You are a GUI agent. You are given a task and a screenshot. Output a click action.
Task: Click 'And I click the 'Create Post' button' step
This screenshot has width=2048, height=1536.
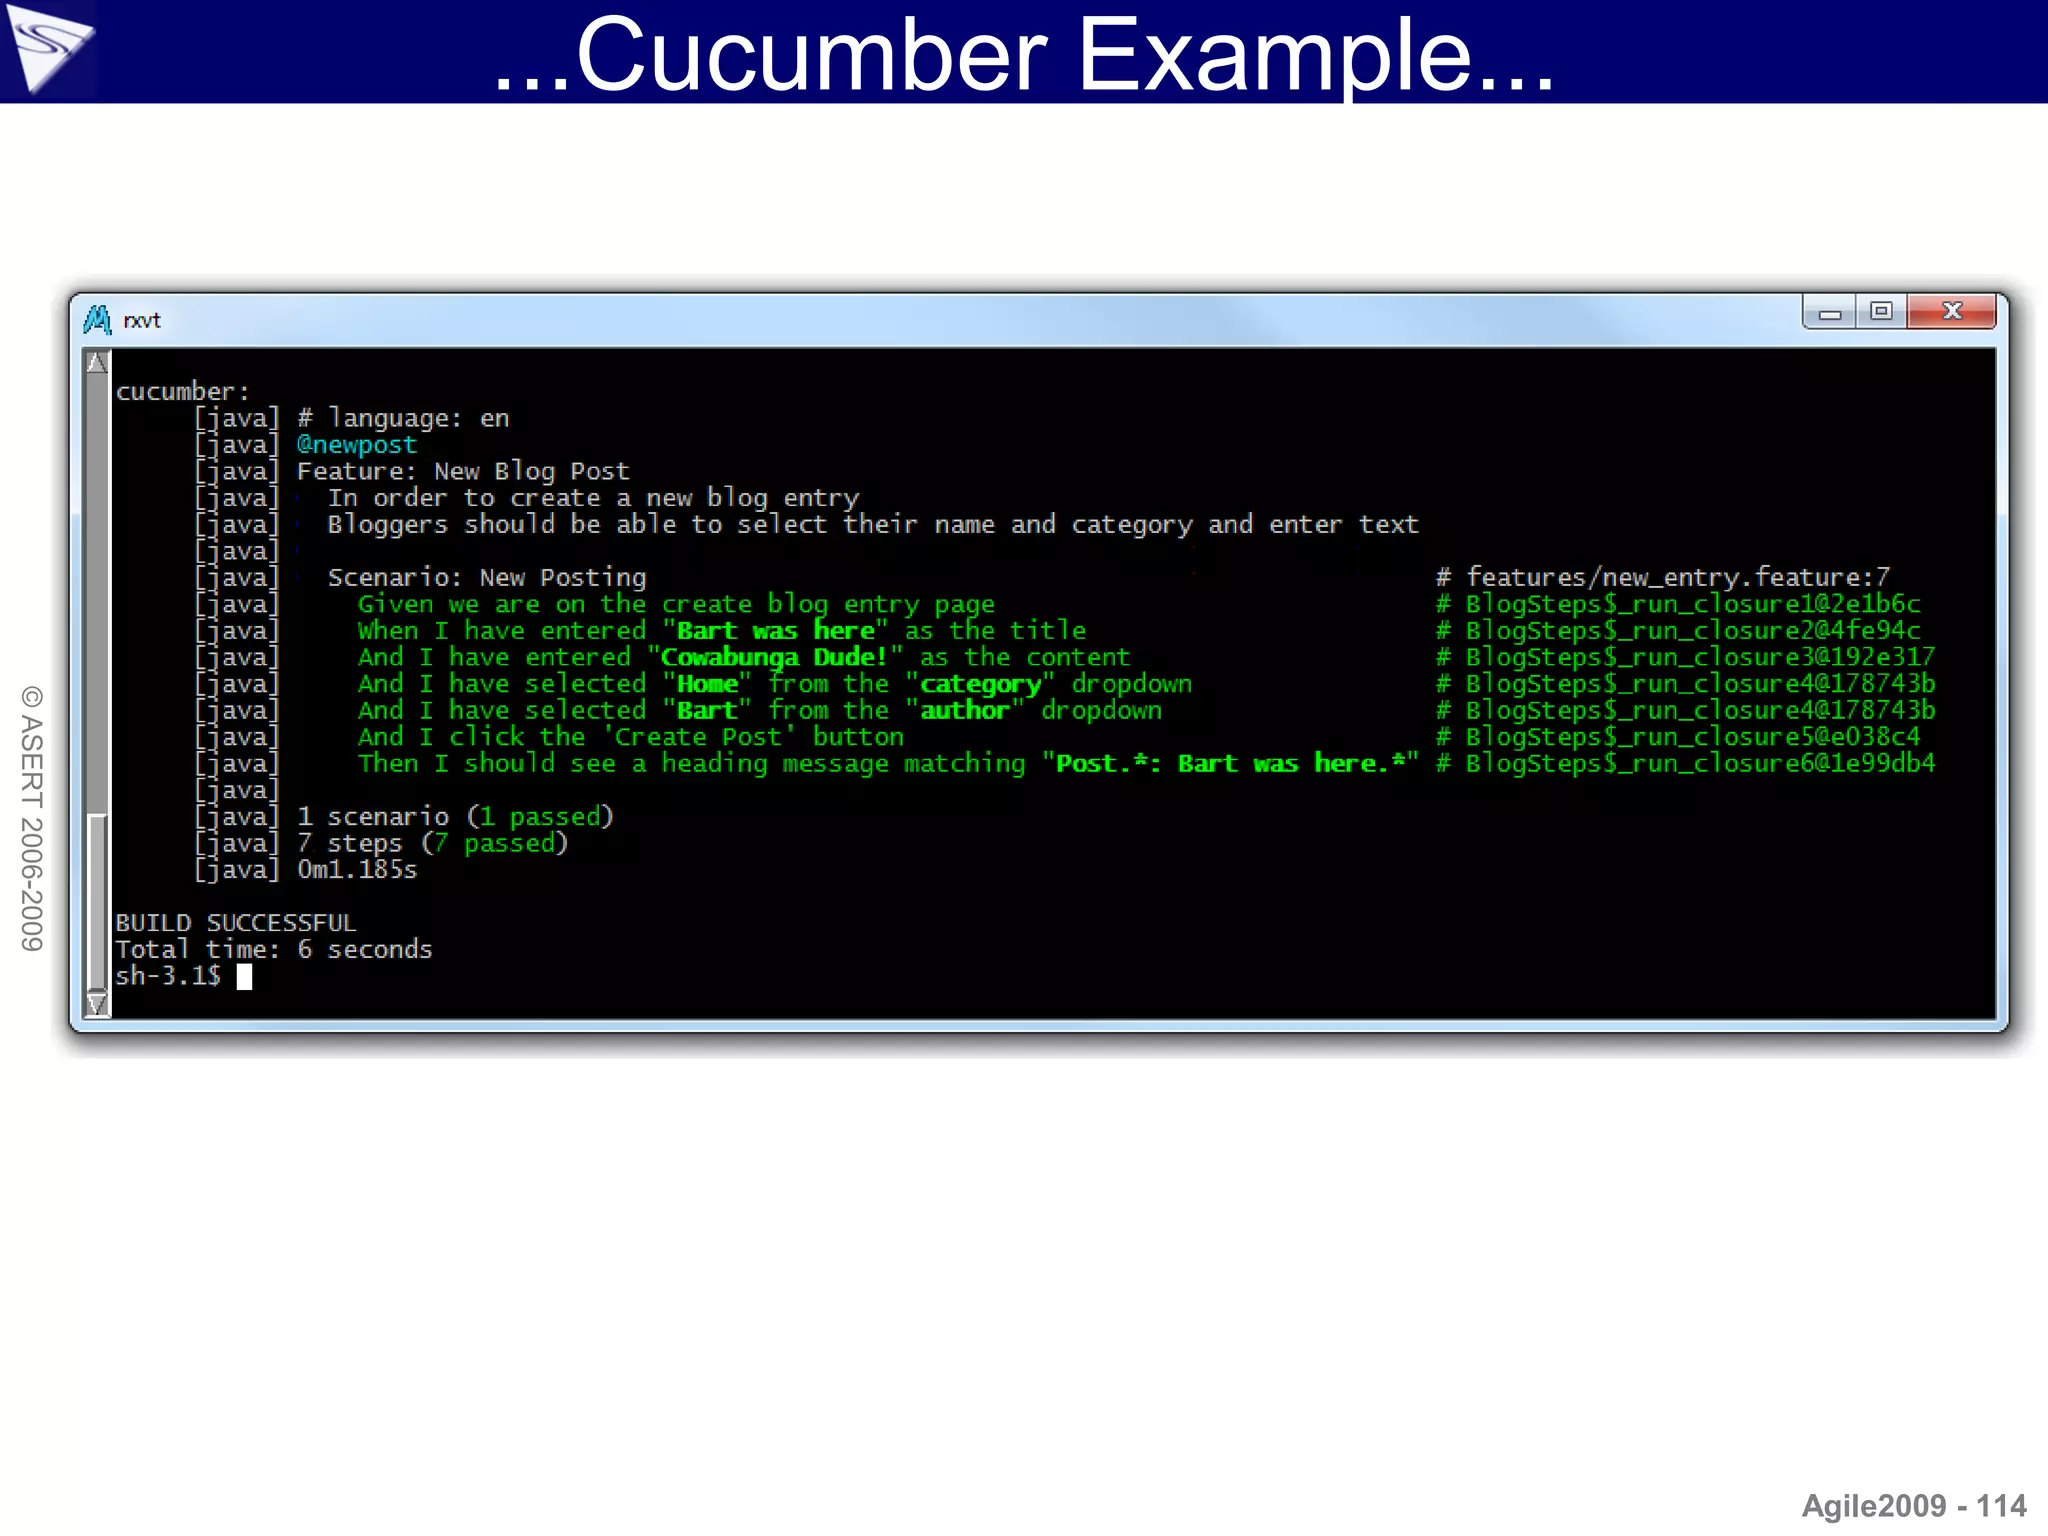[x=631, y=737]
